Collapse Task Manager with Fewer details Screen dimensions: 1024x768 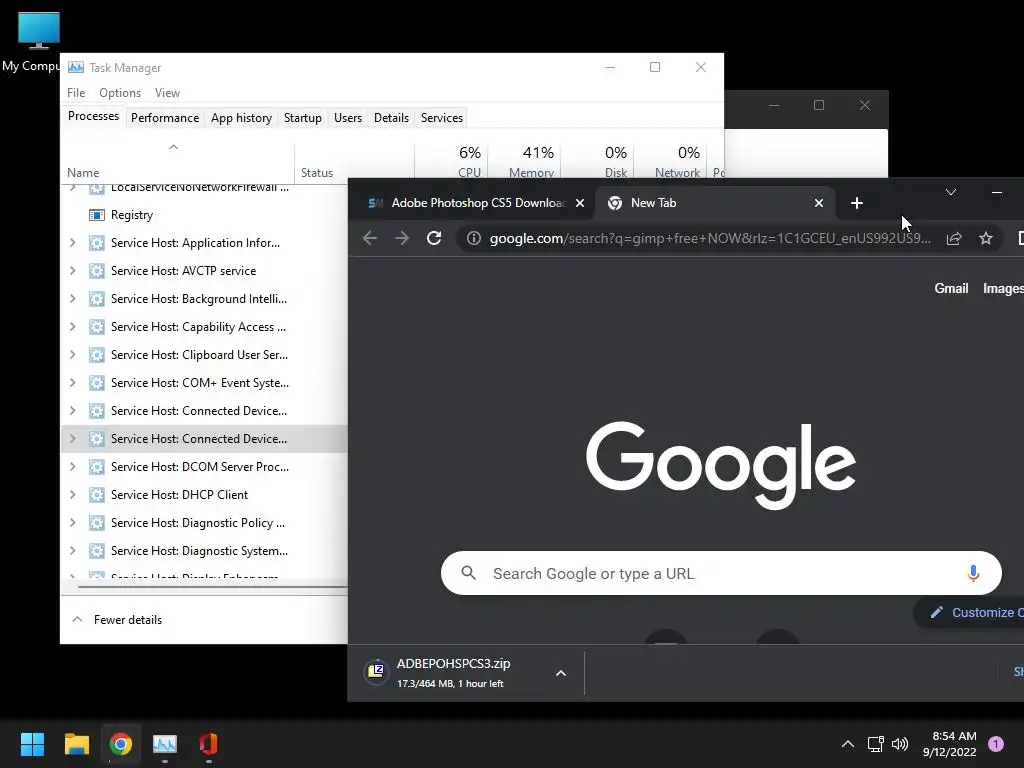117,620
